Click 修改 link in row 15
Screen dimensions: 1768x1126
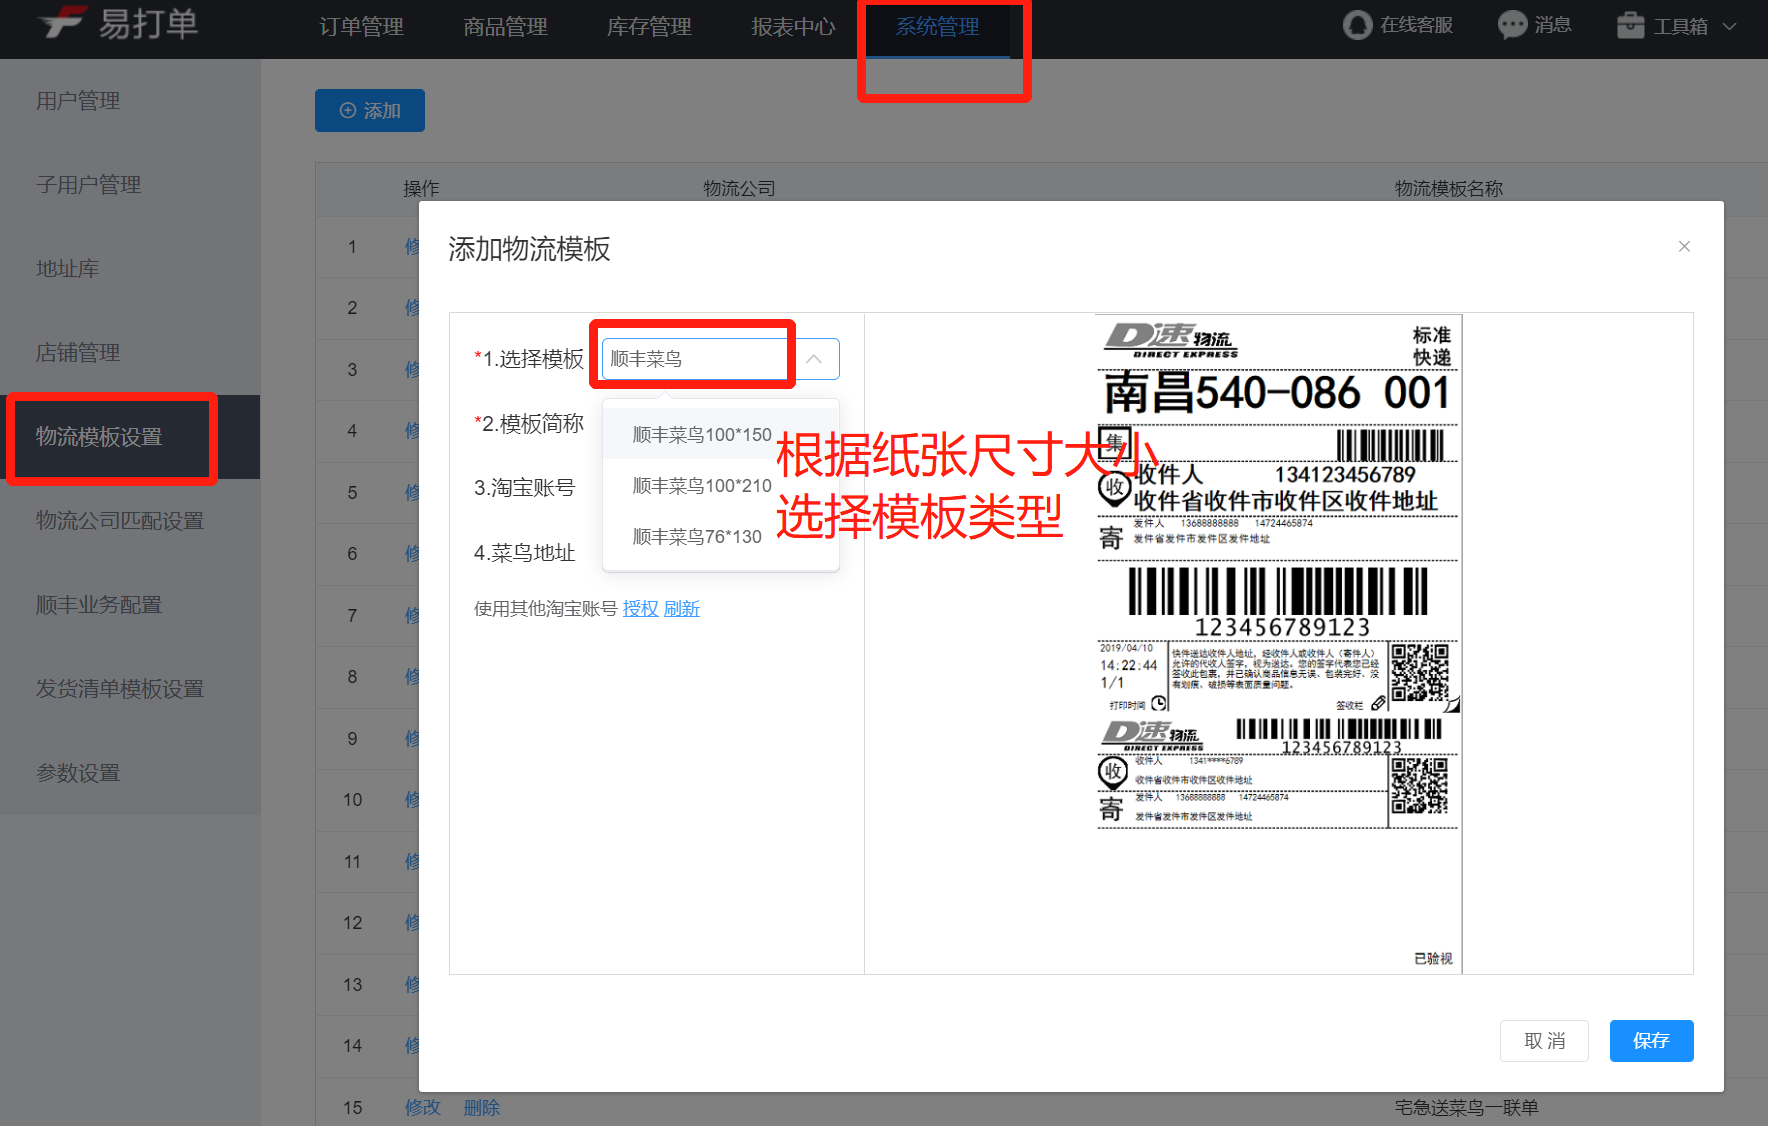423,1107
